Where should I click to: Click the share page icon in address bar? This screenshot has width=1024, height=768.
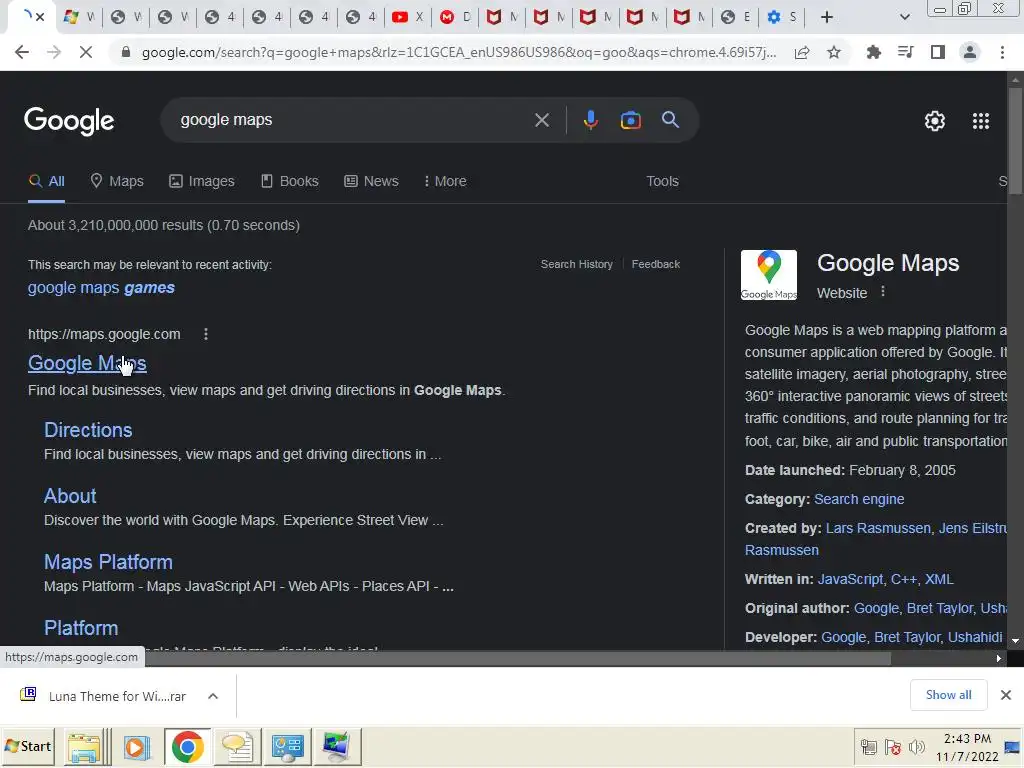point(802,52)
